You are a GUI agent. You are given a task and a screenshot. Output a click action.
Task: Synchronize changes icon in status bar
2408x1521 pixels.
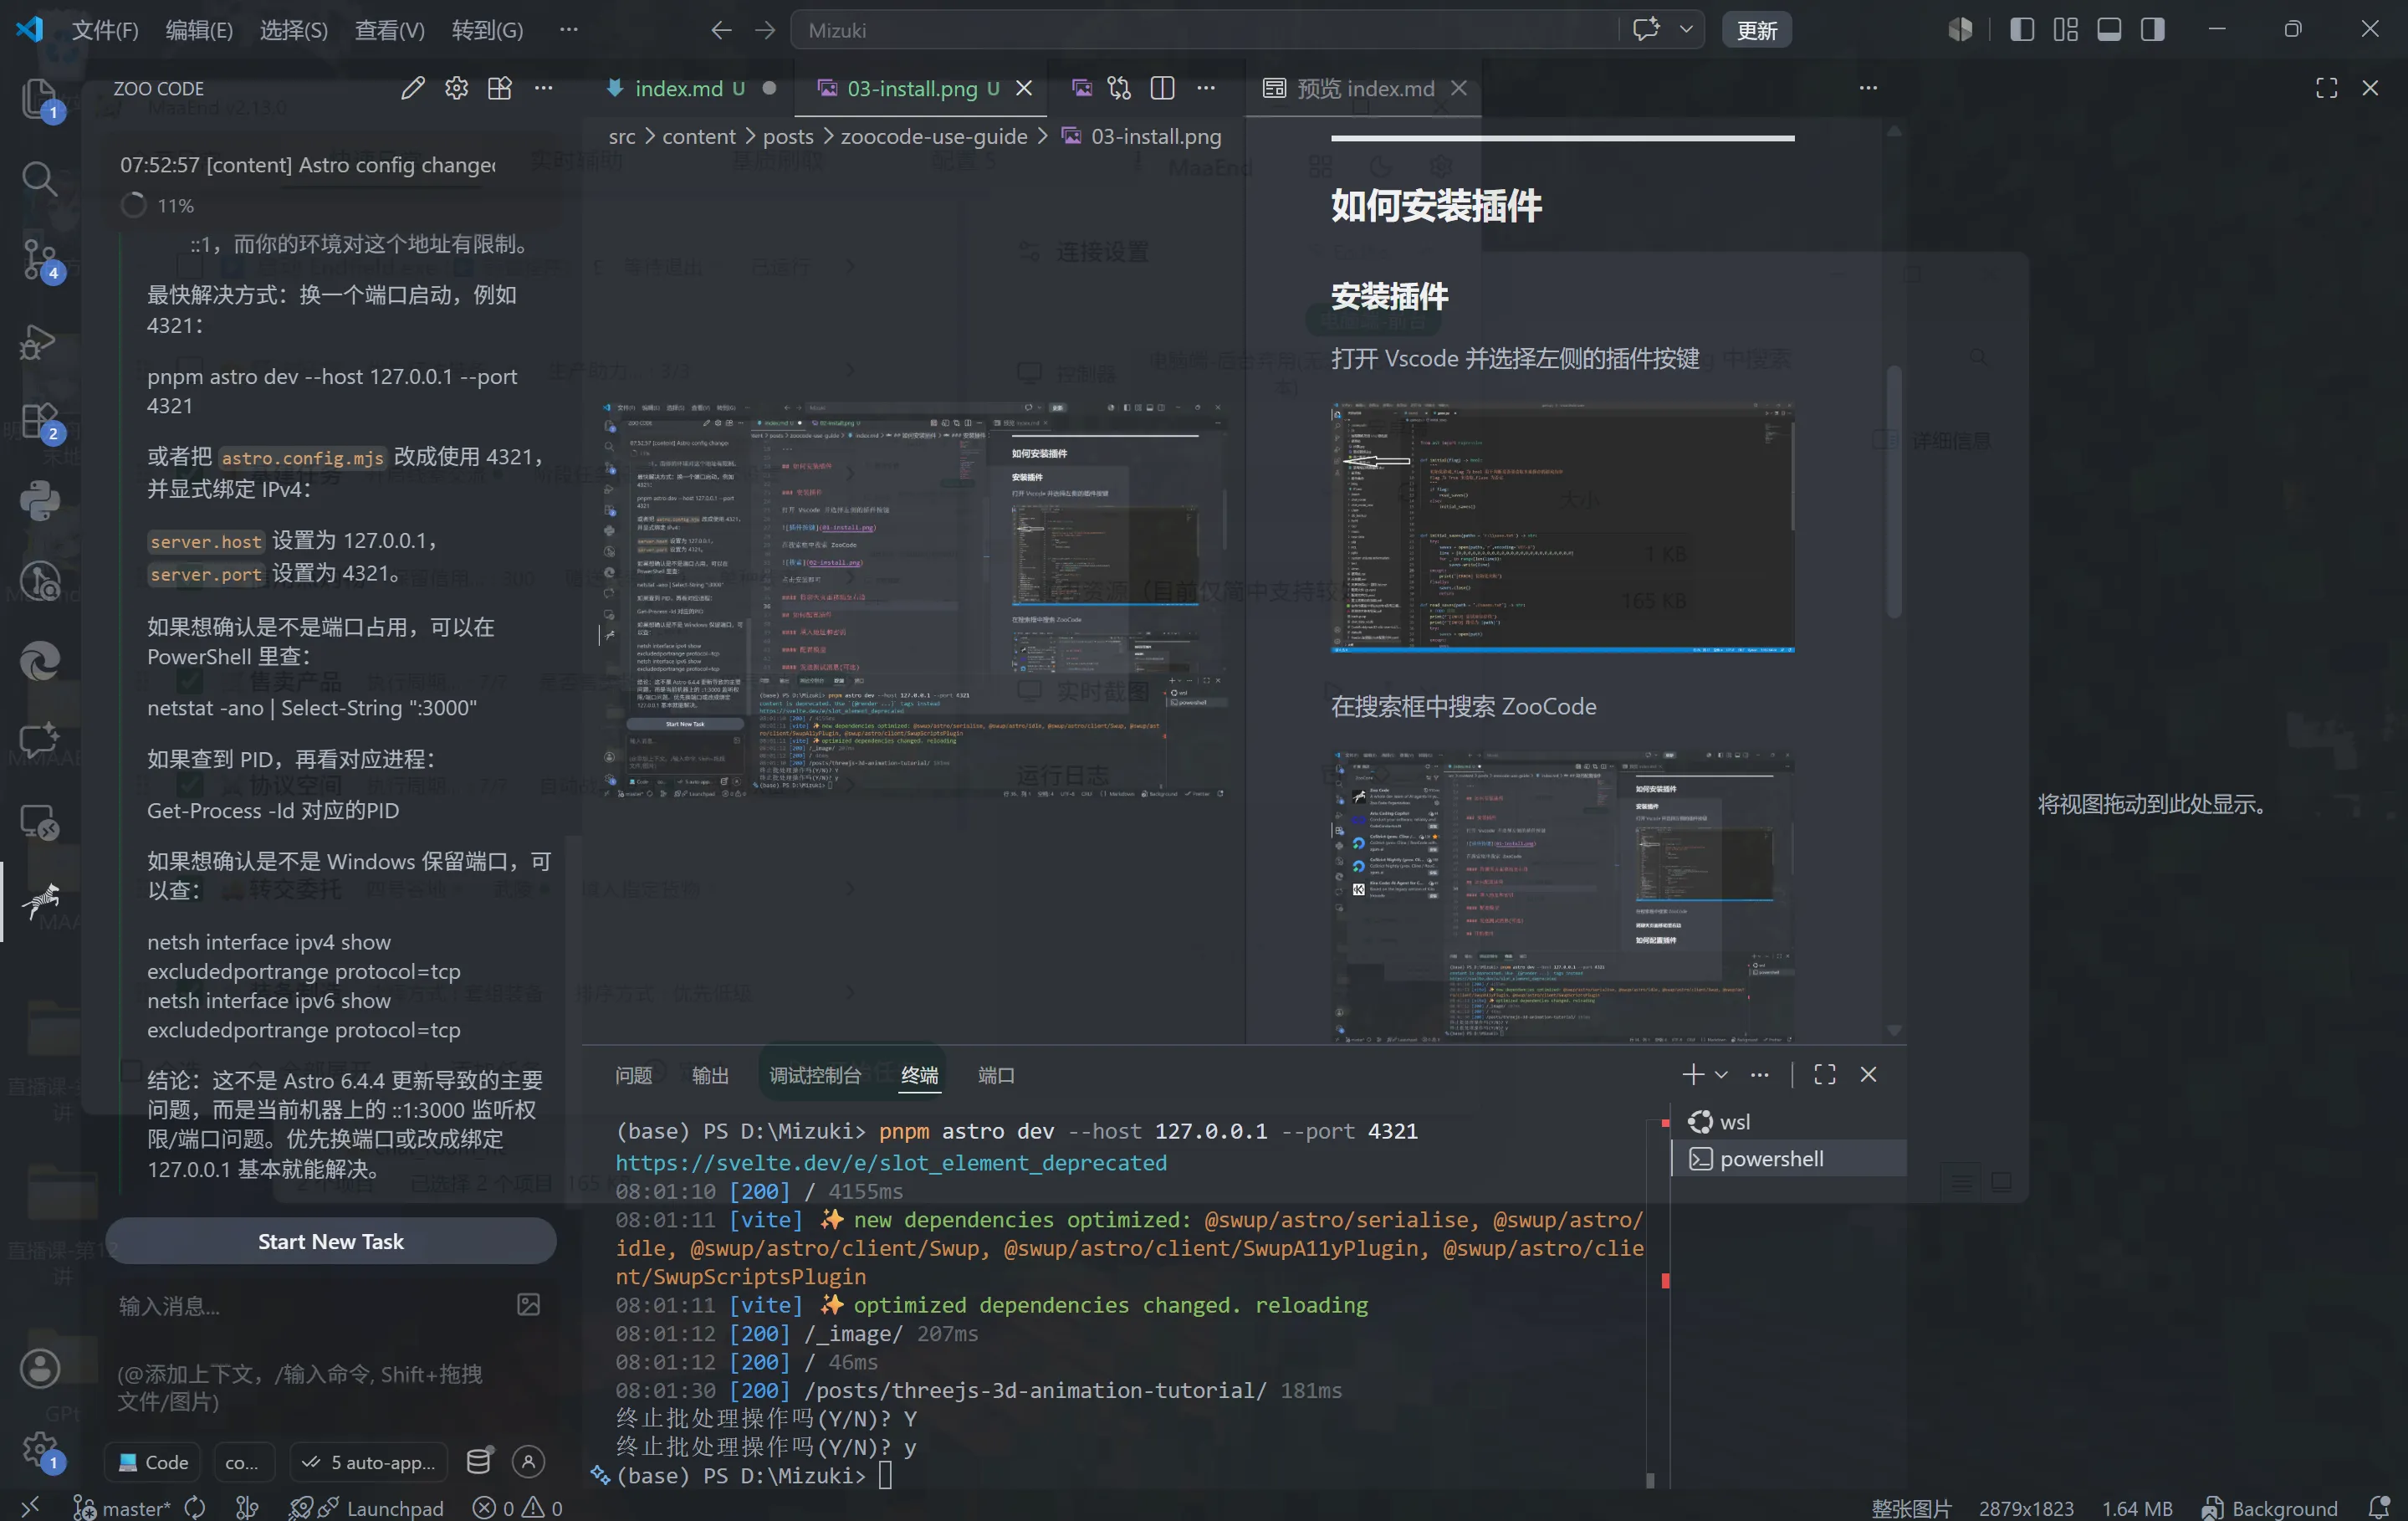[195, 1507]
